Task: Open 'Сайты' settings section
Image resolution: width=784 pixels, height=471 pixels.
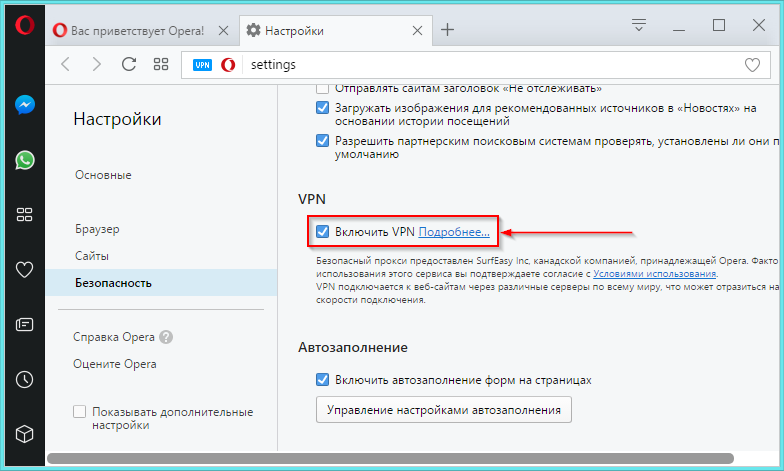Action: click(92, 256)
